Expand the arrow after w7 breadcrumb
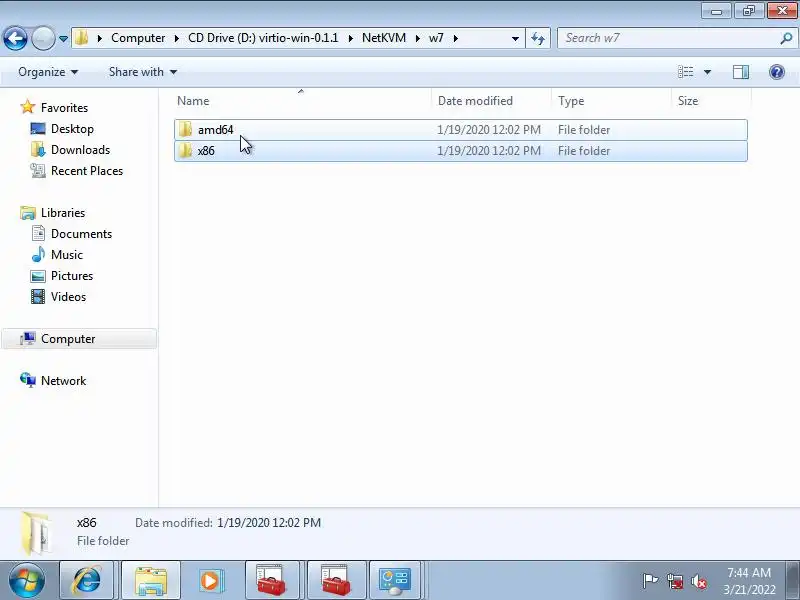The image size is (800, 600). pos(456,38)
